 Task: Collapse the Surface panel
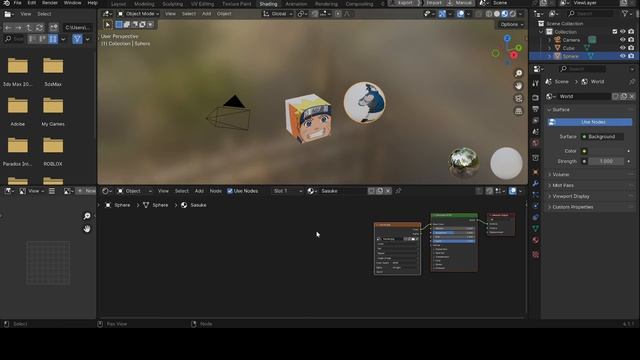(x=560, y=110)
